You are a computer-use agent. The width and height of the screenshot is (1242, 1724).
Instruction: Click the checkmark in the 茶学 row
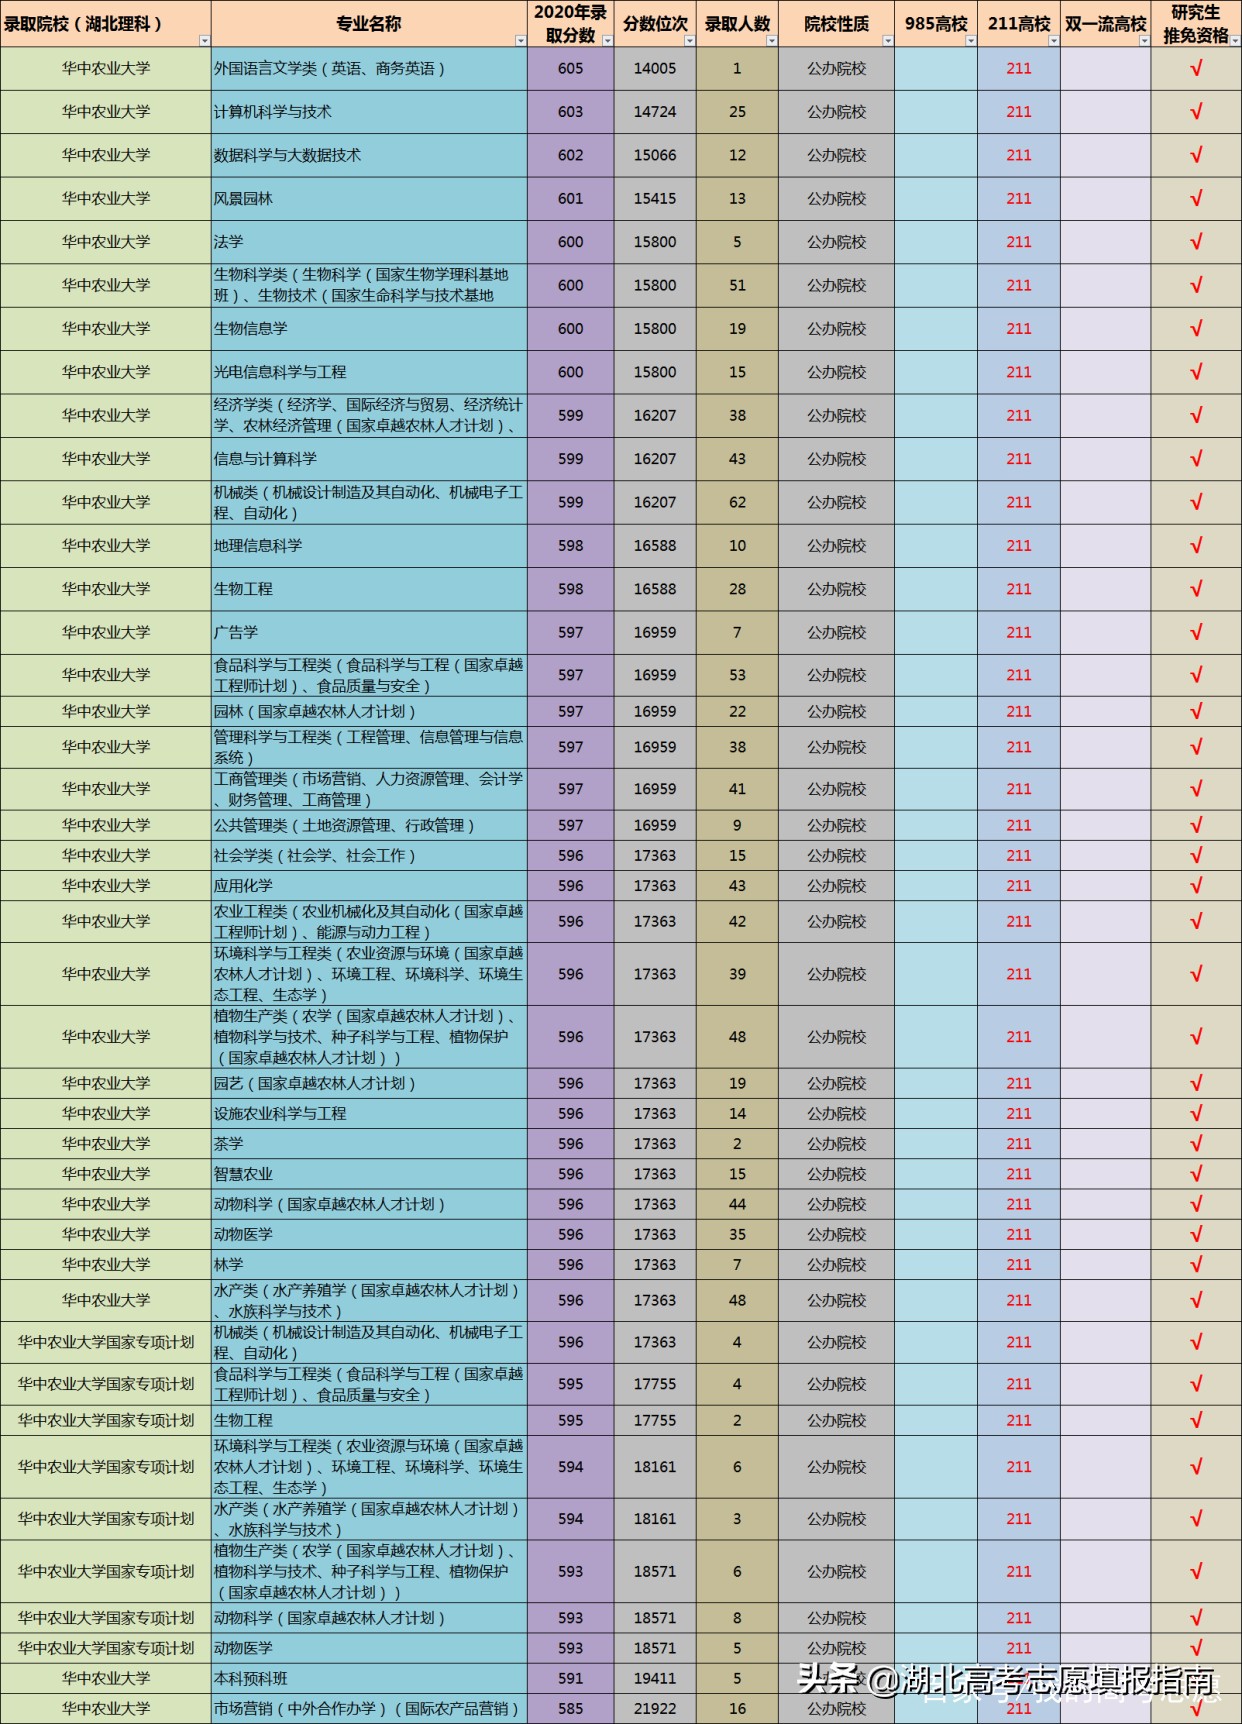tap(1196, 1144)
